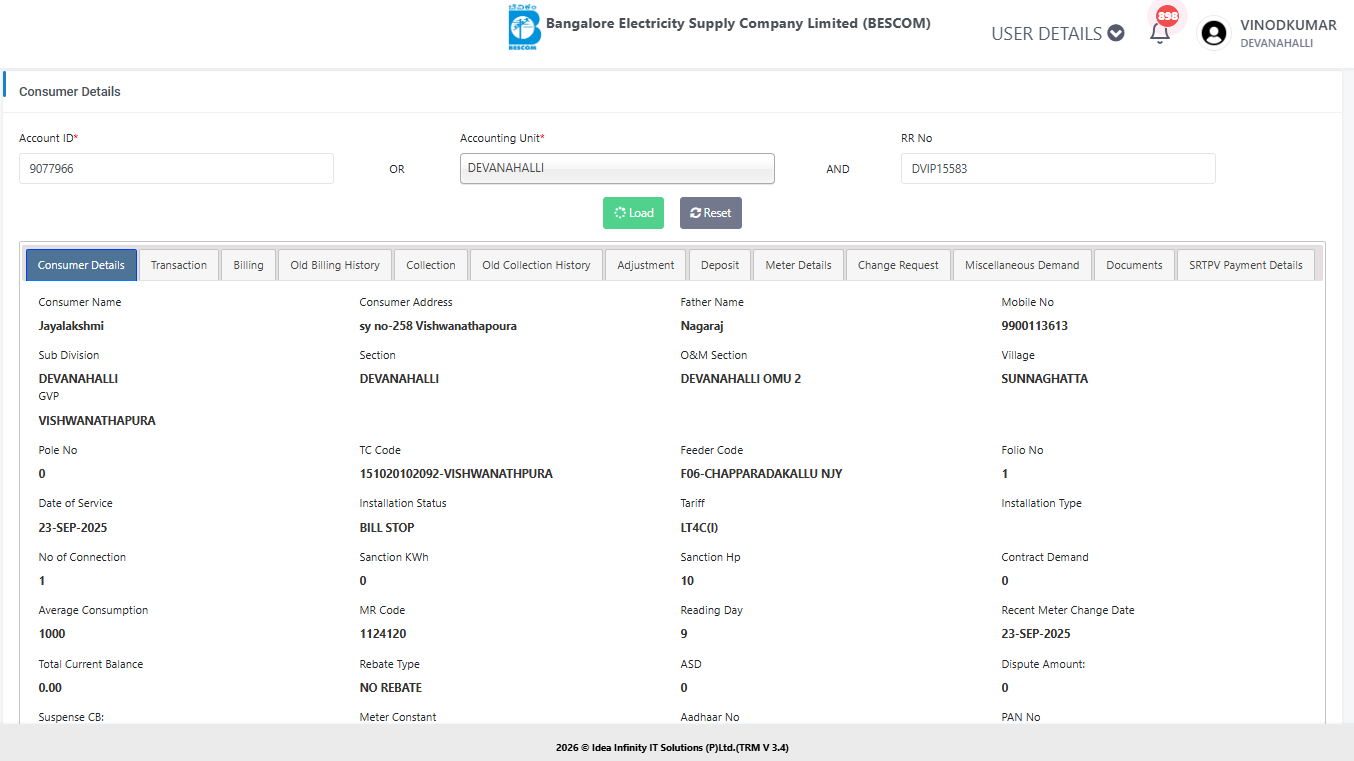This screenshot has height=761, width=1354.
Task: Select the Change Request tab
Action: tap(898, 265)
